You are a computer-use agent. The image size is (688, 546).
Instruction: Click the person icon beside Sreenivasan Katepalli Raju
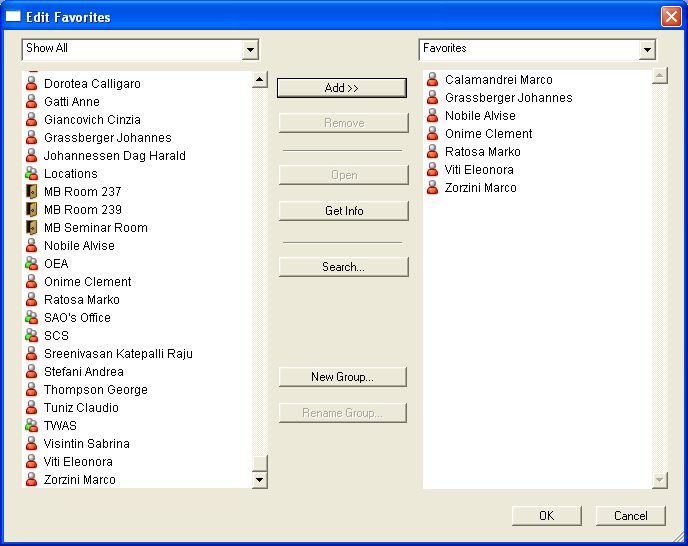tap(32, 353)
